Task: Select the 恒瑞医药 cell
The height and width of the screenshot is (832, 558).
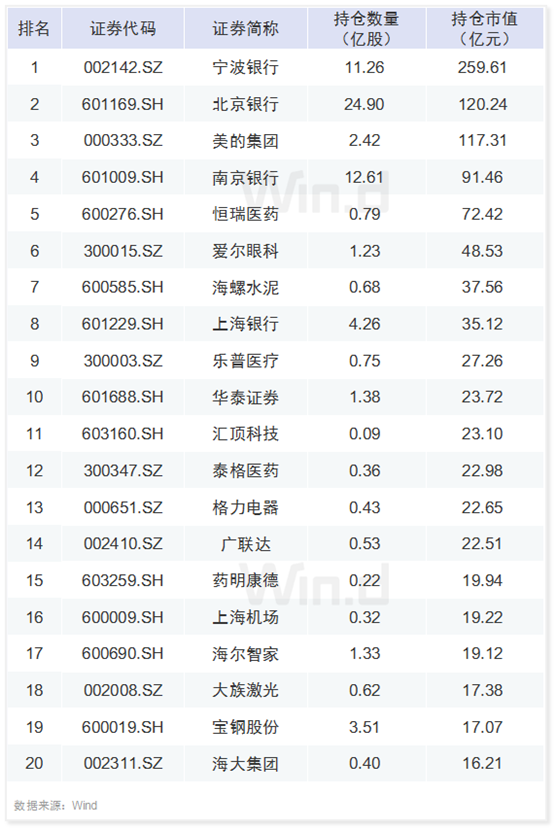Action: click(246, 214)
